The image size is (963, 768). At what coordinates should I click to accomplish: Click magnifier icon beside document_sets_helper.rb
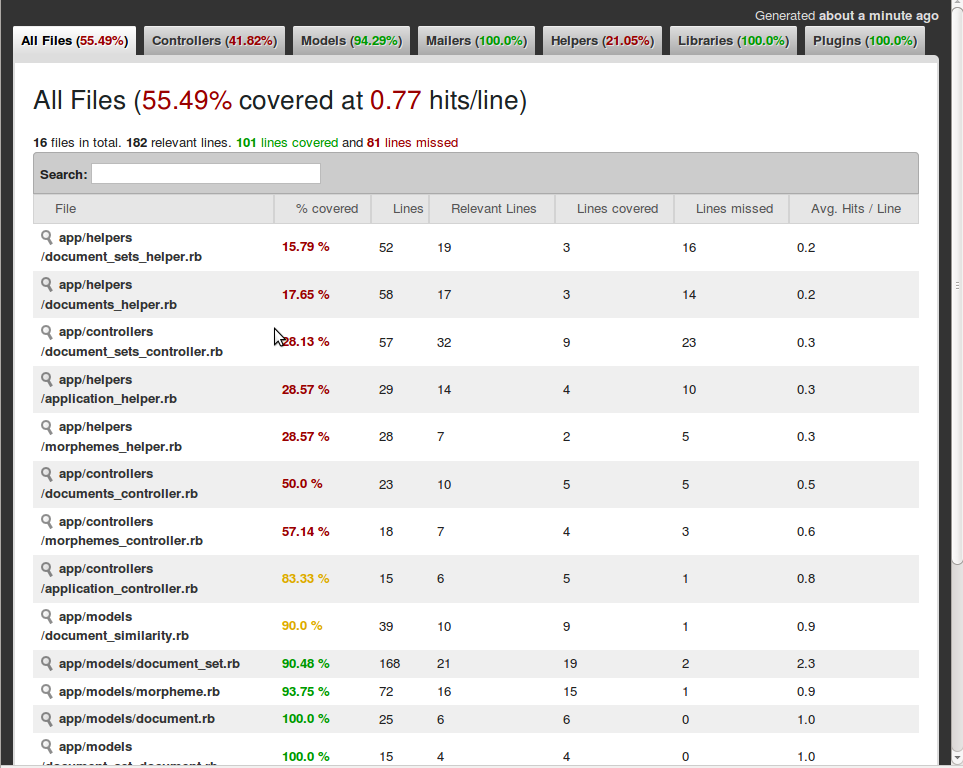(46, 238)
